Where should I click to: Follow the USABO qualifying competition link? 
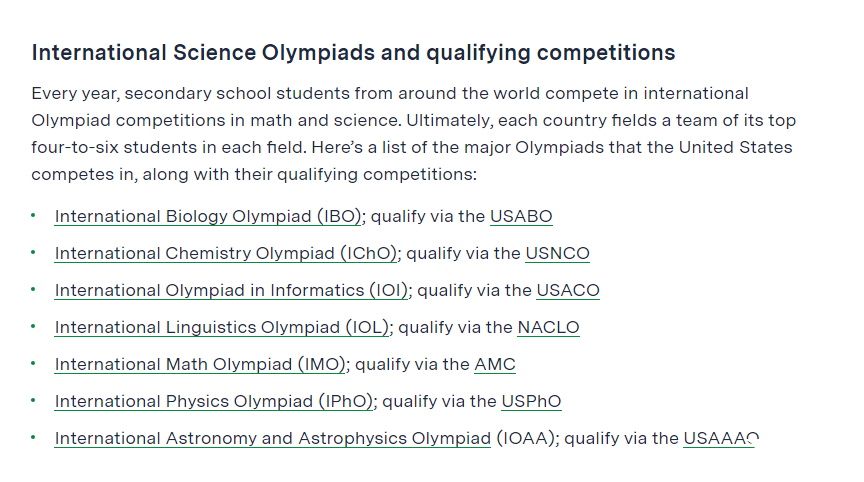click(x=521, y=216)
